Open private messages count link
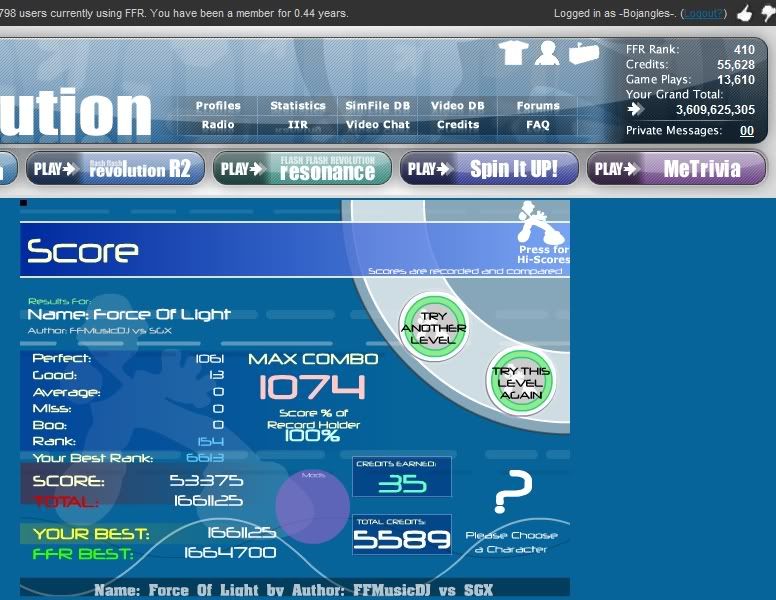 [747, 131]
